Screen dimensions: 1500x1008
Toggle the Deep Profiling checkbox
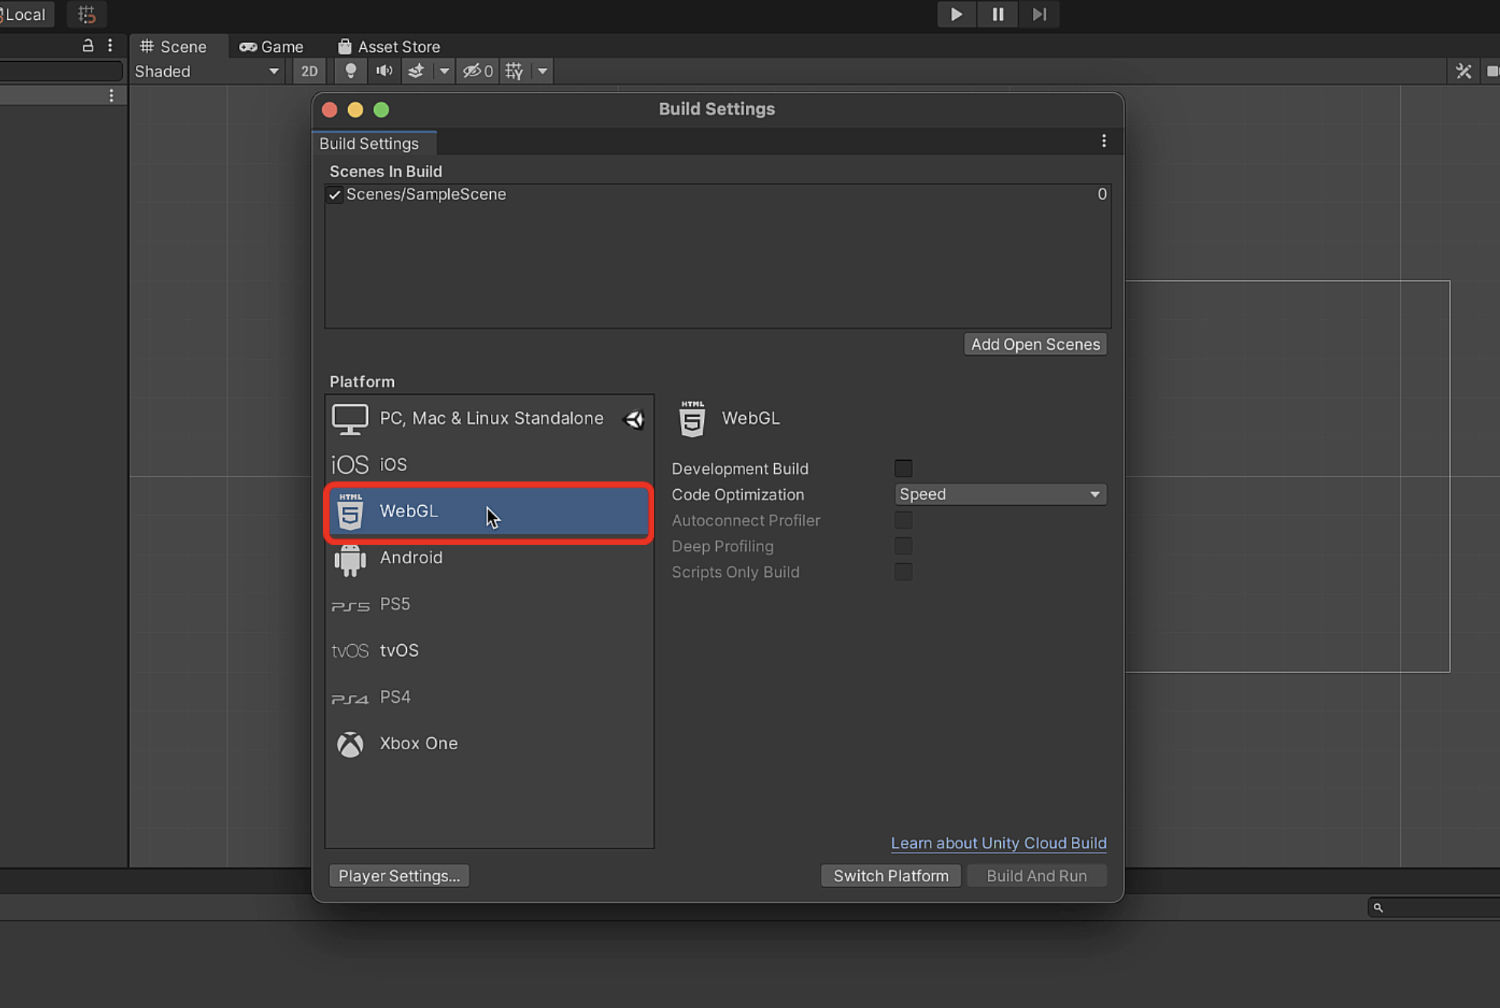903,546
